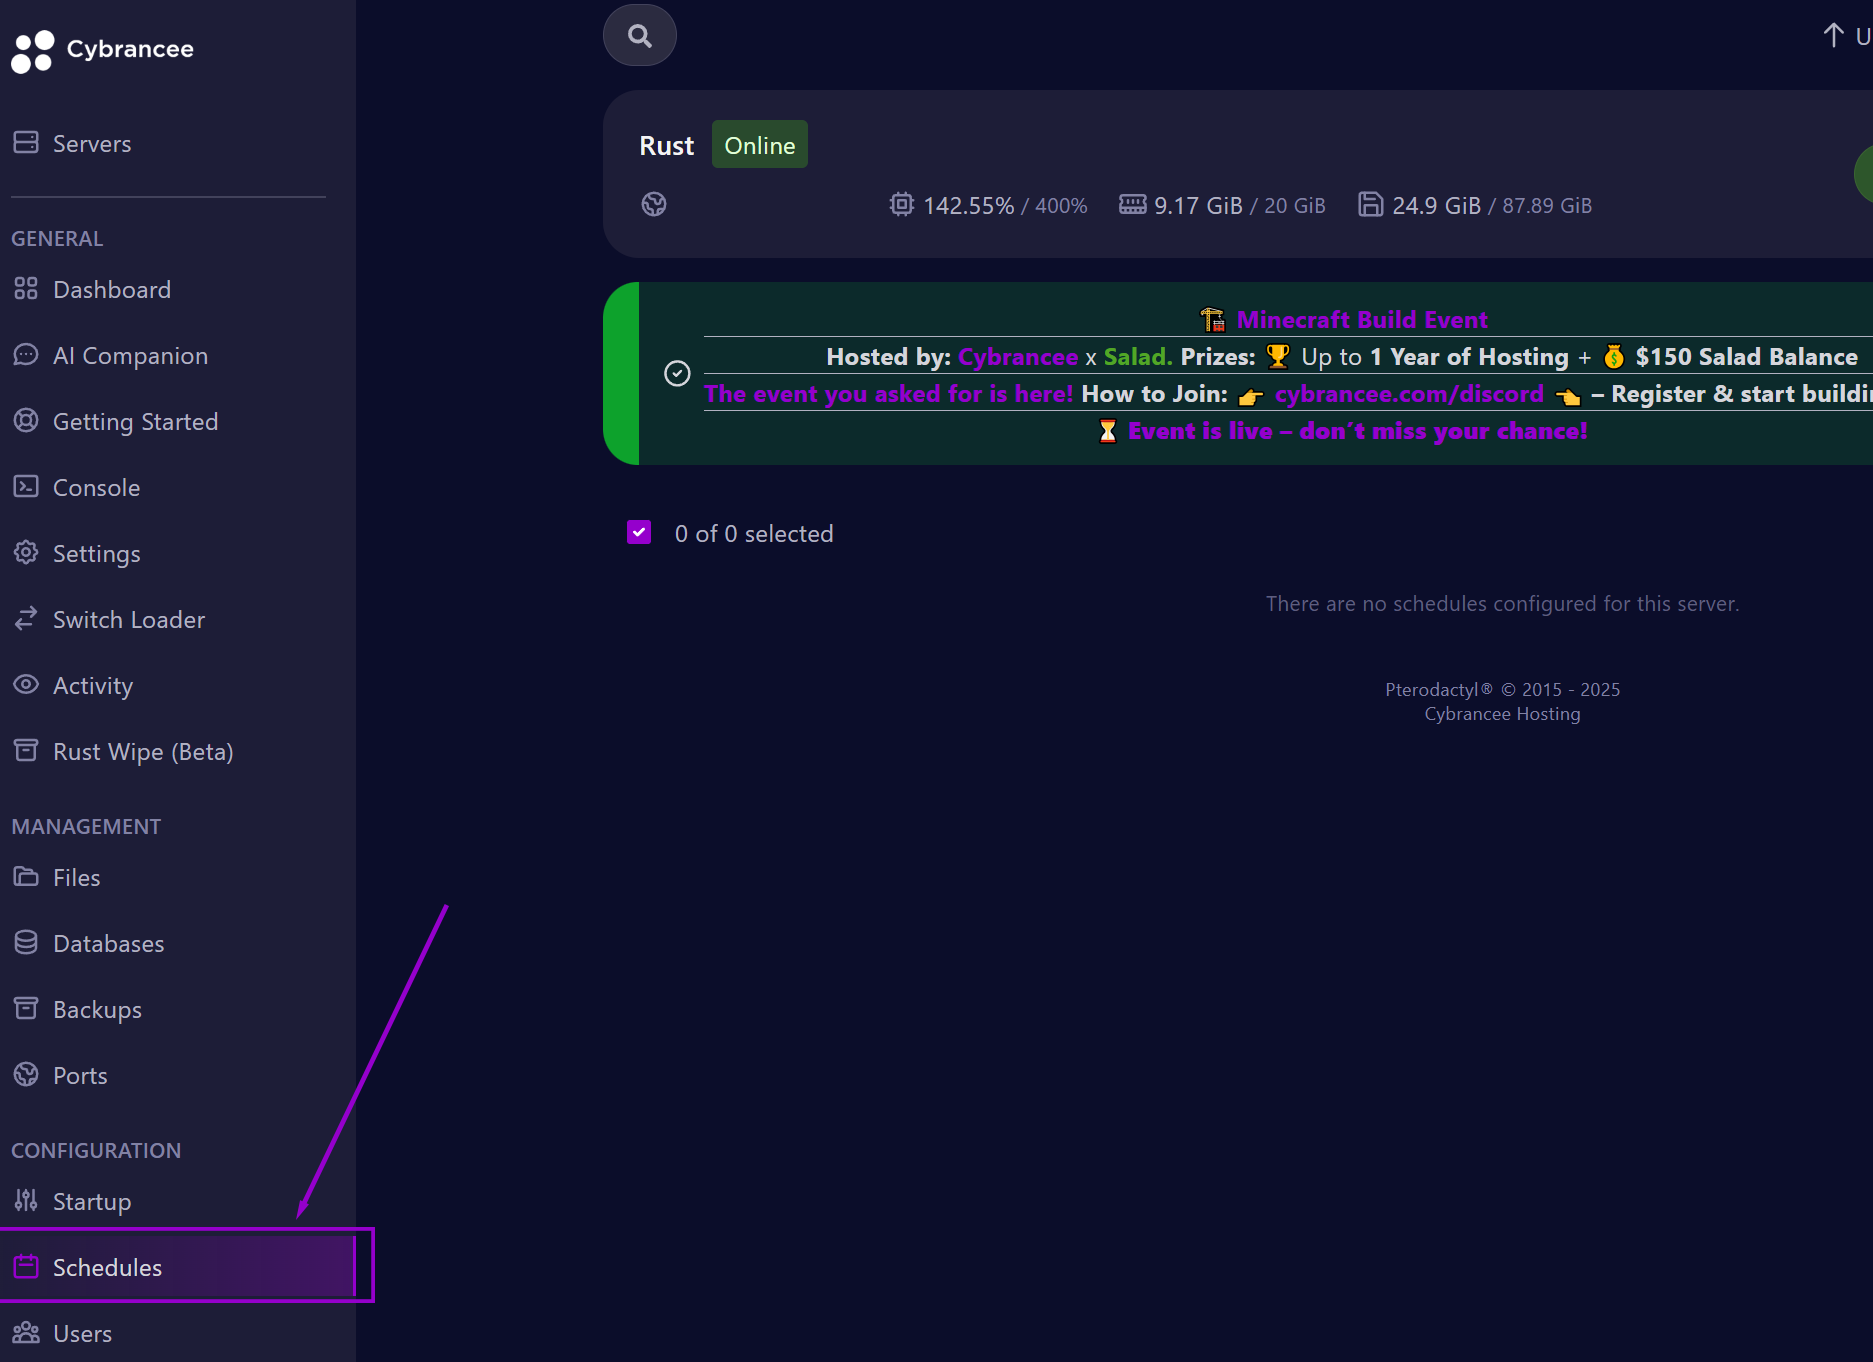The height and width of the screenshot is (1362, 1873).
Task: Click the CPU usage chip icon
Action: (x=901, y=204)
